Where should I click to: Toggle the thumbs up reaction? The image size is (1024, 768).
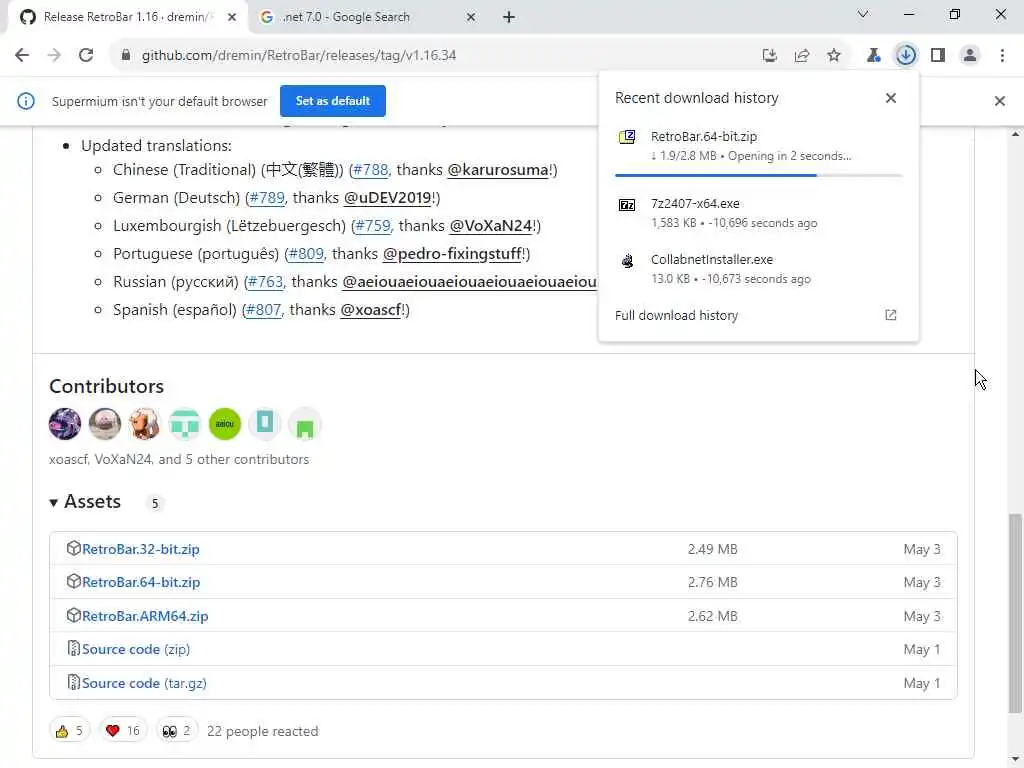click(x=69, y=731)
